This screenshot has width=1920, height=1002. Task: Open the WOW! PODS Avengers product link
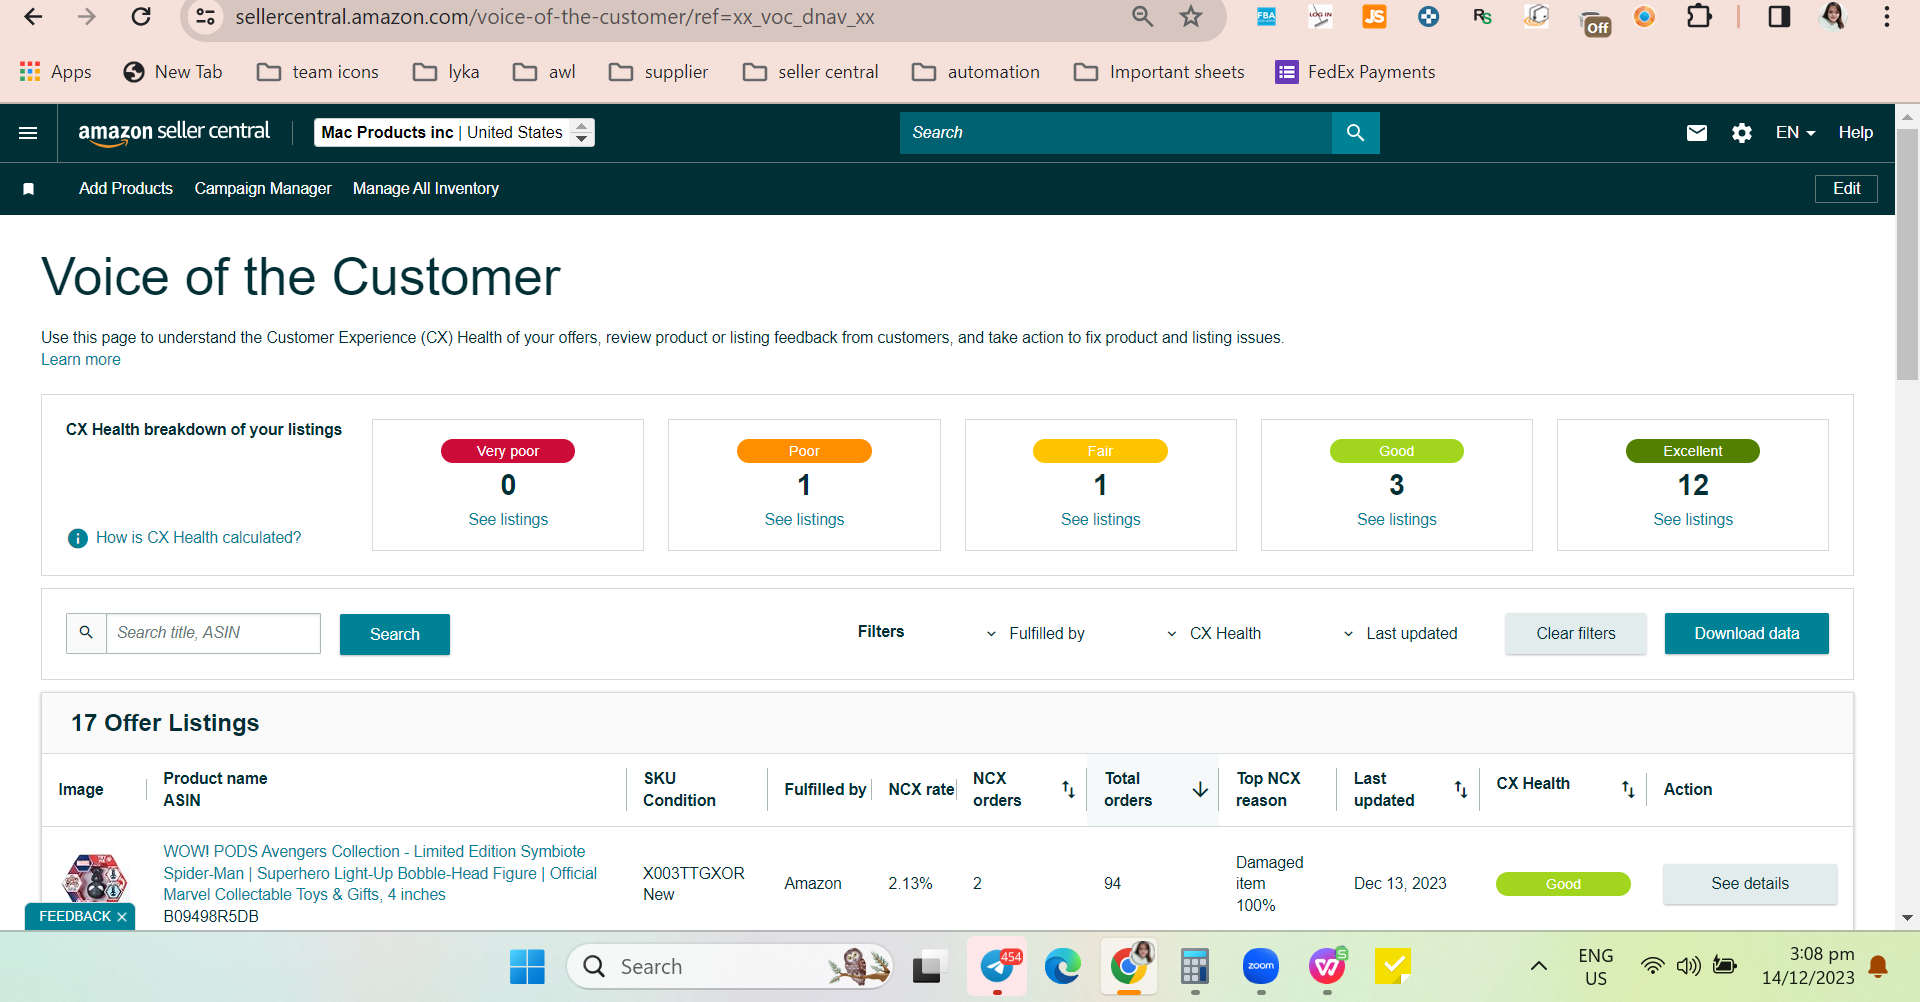380,873
